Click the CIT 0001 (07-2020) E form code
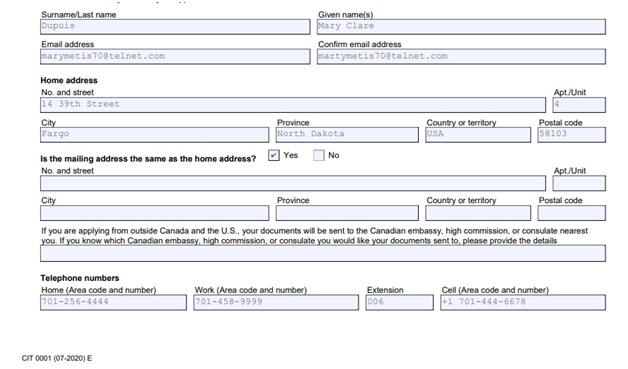 (x=56, y=358)
